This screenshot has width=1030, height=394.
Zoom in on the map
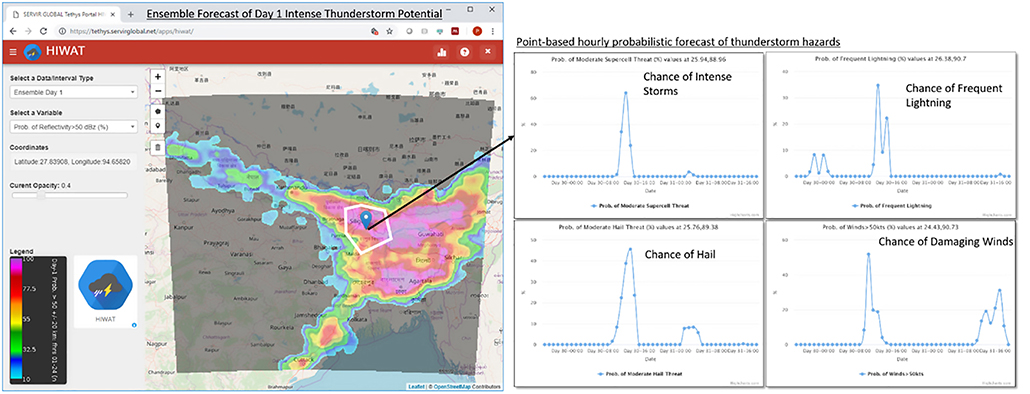(158, 76)
